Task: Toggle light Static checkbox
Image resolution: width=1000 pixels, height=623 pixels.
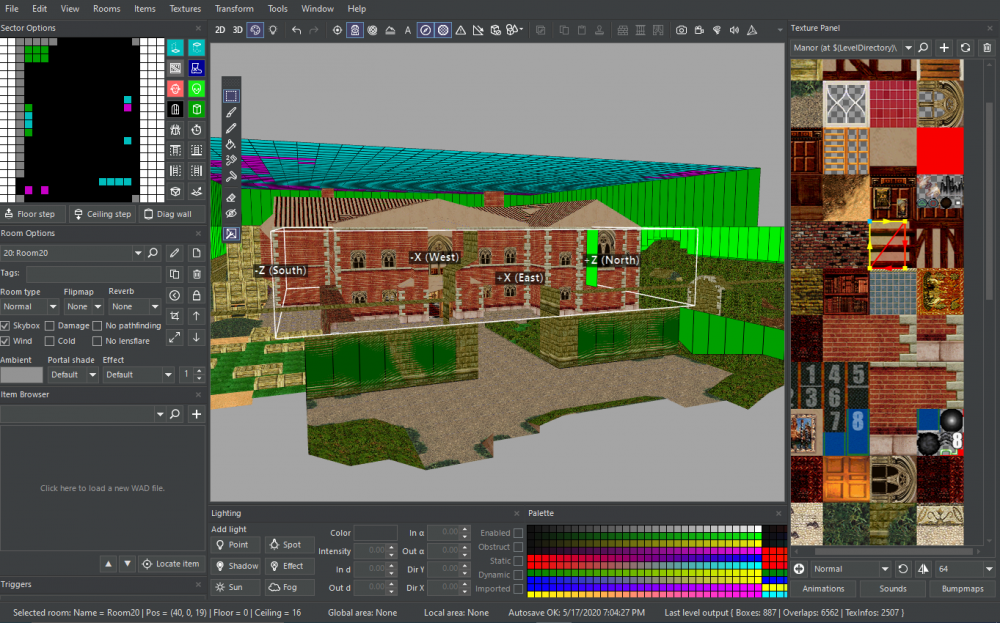Action: [518, 561]
